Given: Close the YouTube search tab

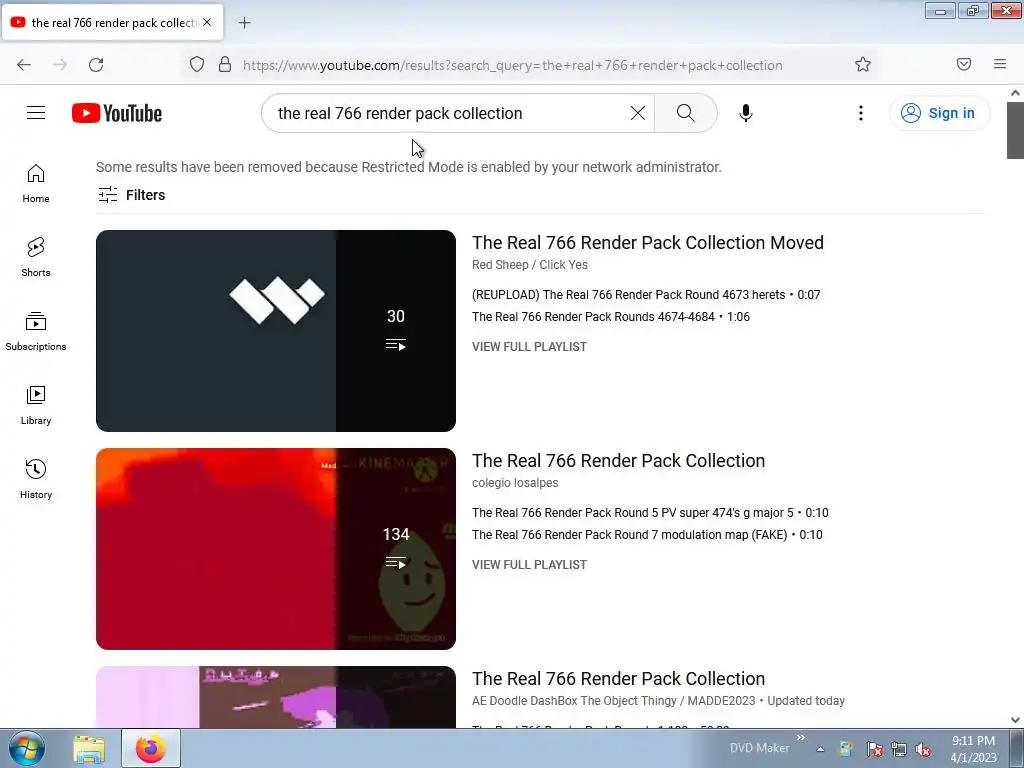Looking at the screenshot, I should click(x=207, y=22).
